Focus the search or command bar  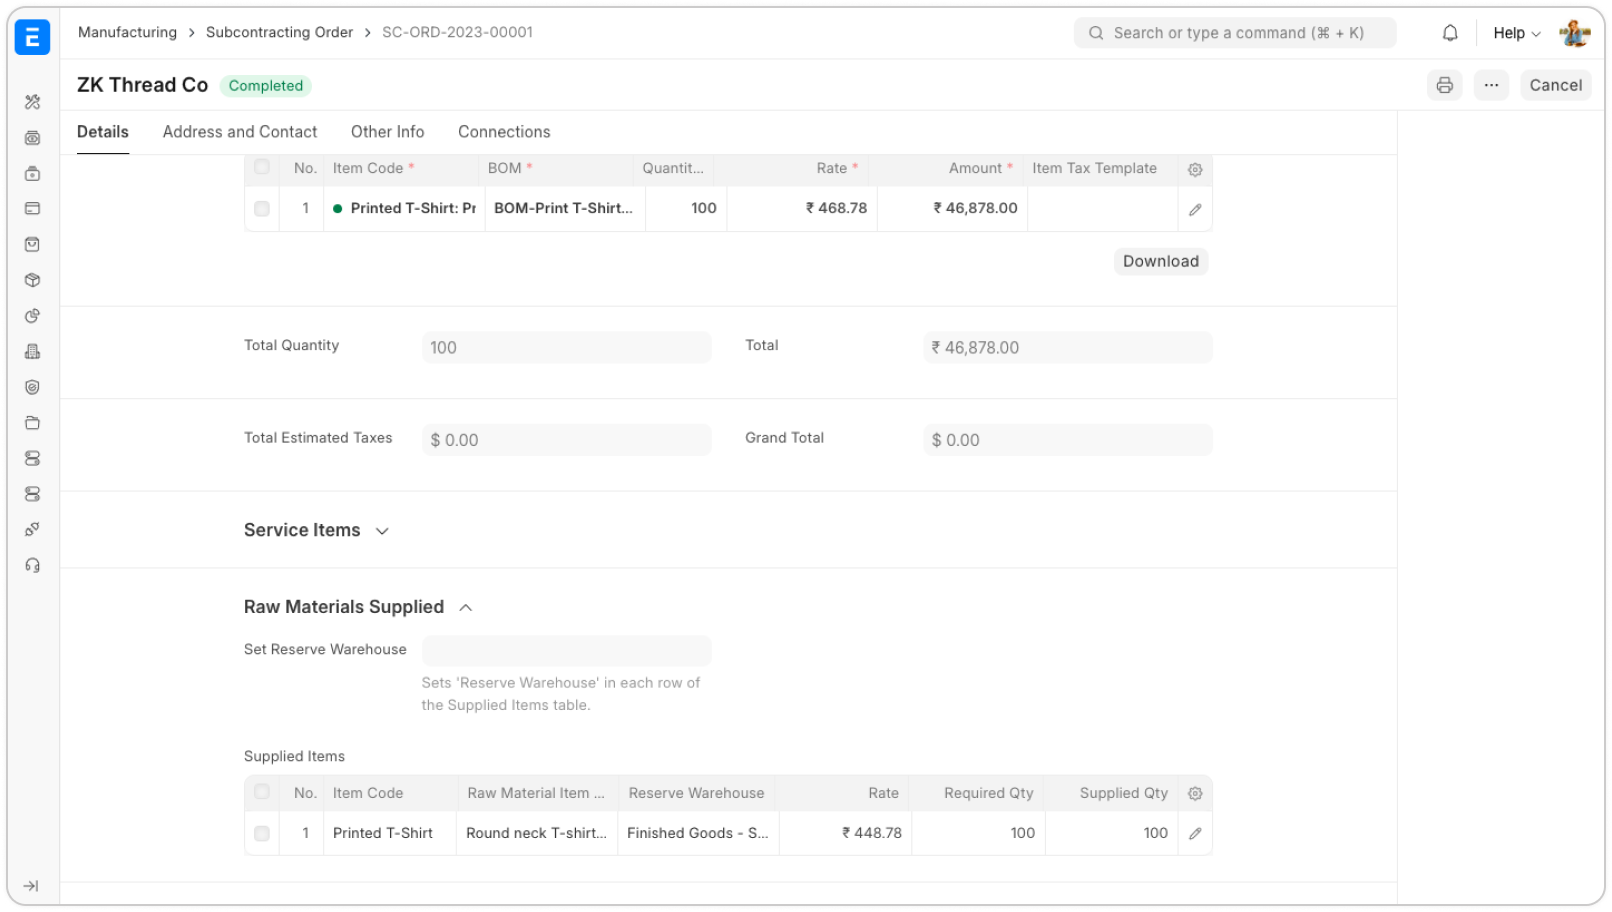click(x=1235, y=33)
